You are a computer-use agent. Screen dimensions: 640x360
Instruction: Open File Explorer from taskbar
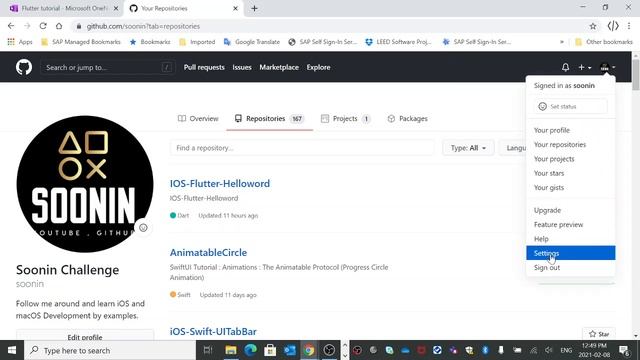(231, 350)
